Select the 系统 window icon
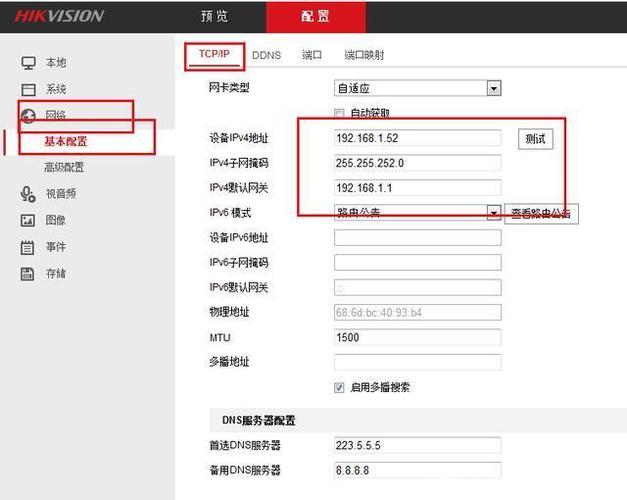627x500 pixels. click(28, 89)
